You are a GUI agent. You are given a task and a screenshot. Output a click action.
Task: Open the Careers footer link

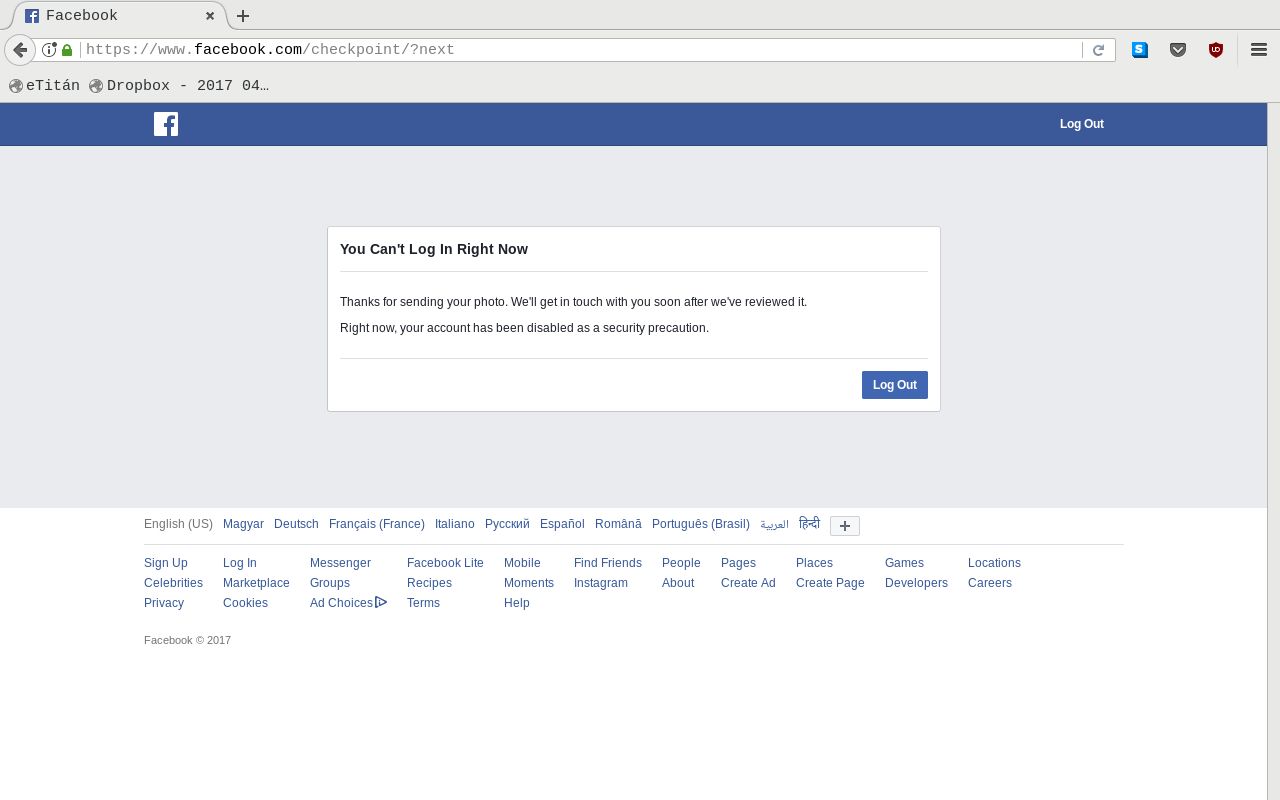(x=990, y=583)
